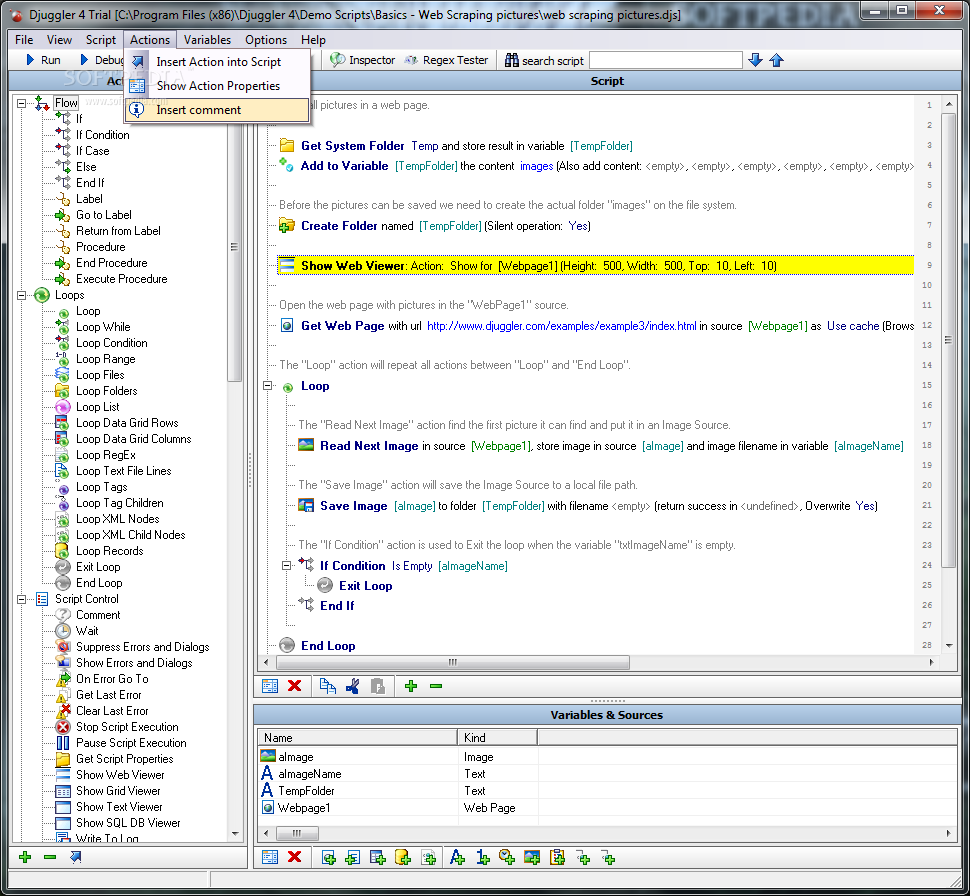Open the Help menu
Image resolution: width=970 pixels, height=896 pixels.
pyautogui.click(x=314, y=40)
